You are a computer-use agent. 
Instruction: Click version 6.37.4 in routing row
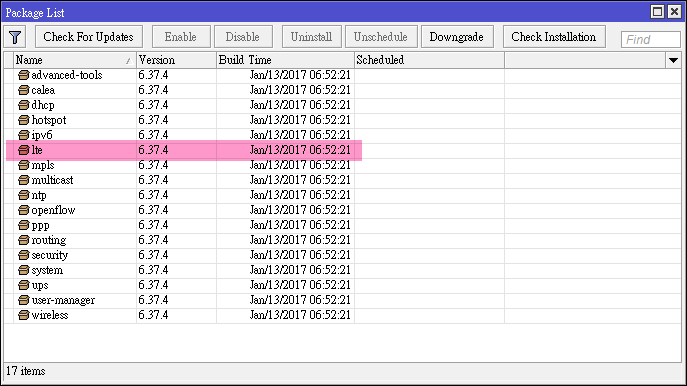(153, 240)
